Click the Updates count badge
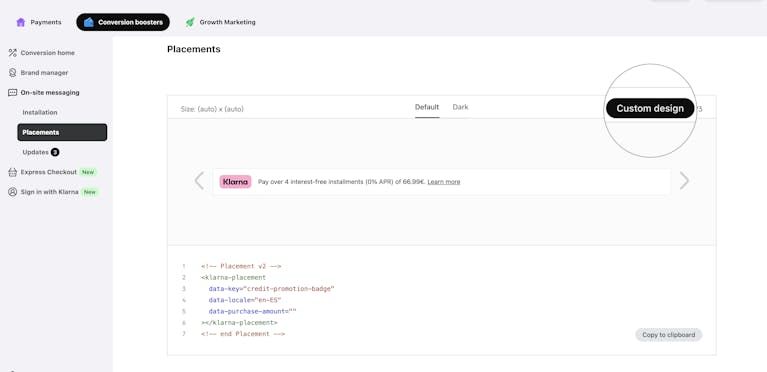767x372 pixels. coord(55,152)
